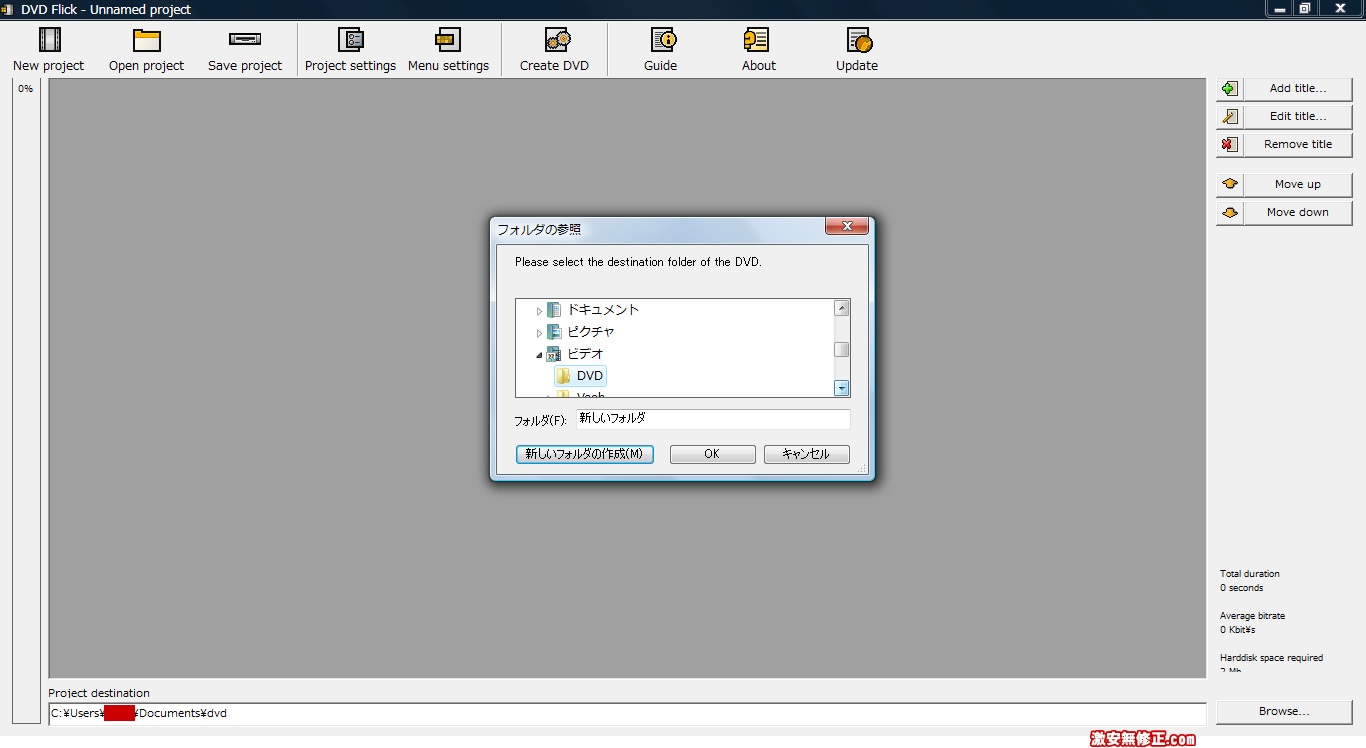The width and height of the screenshot is (1366, 748).
Task: Click the Total duration text
Action: coord(1249,574)
